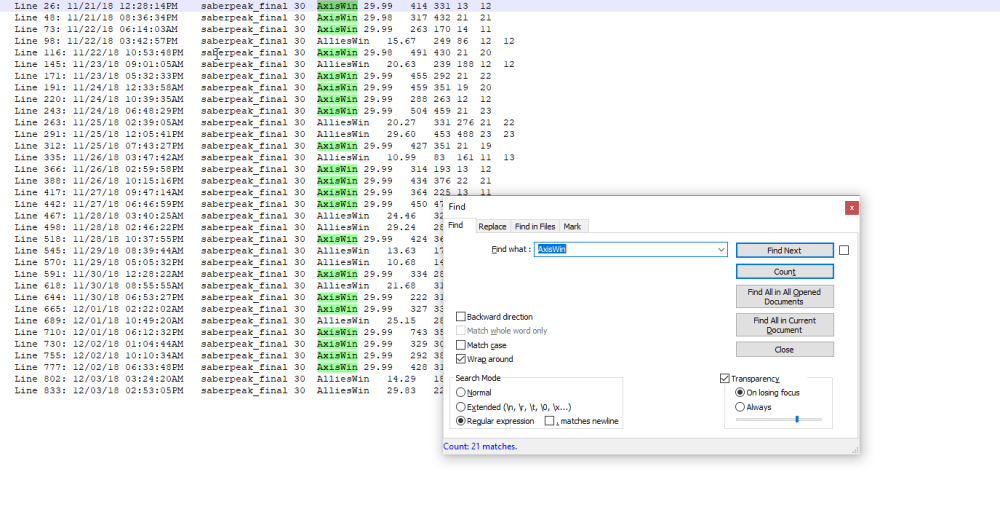Click highlighted AxisWin on Line 710
The image size is (1000, 512).
point(337,332)
